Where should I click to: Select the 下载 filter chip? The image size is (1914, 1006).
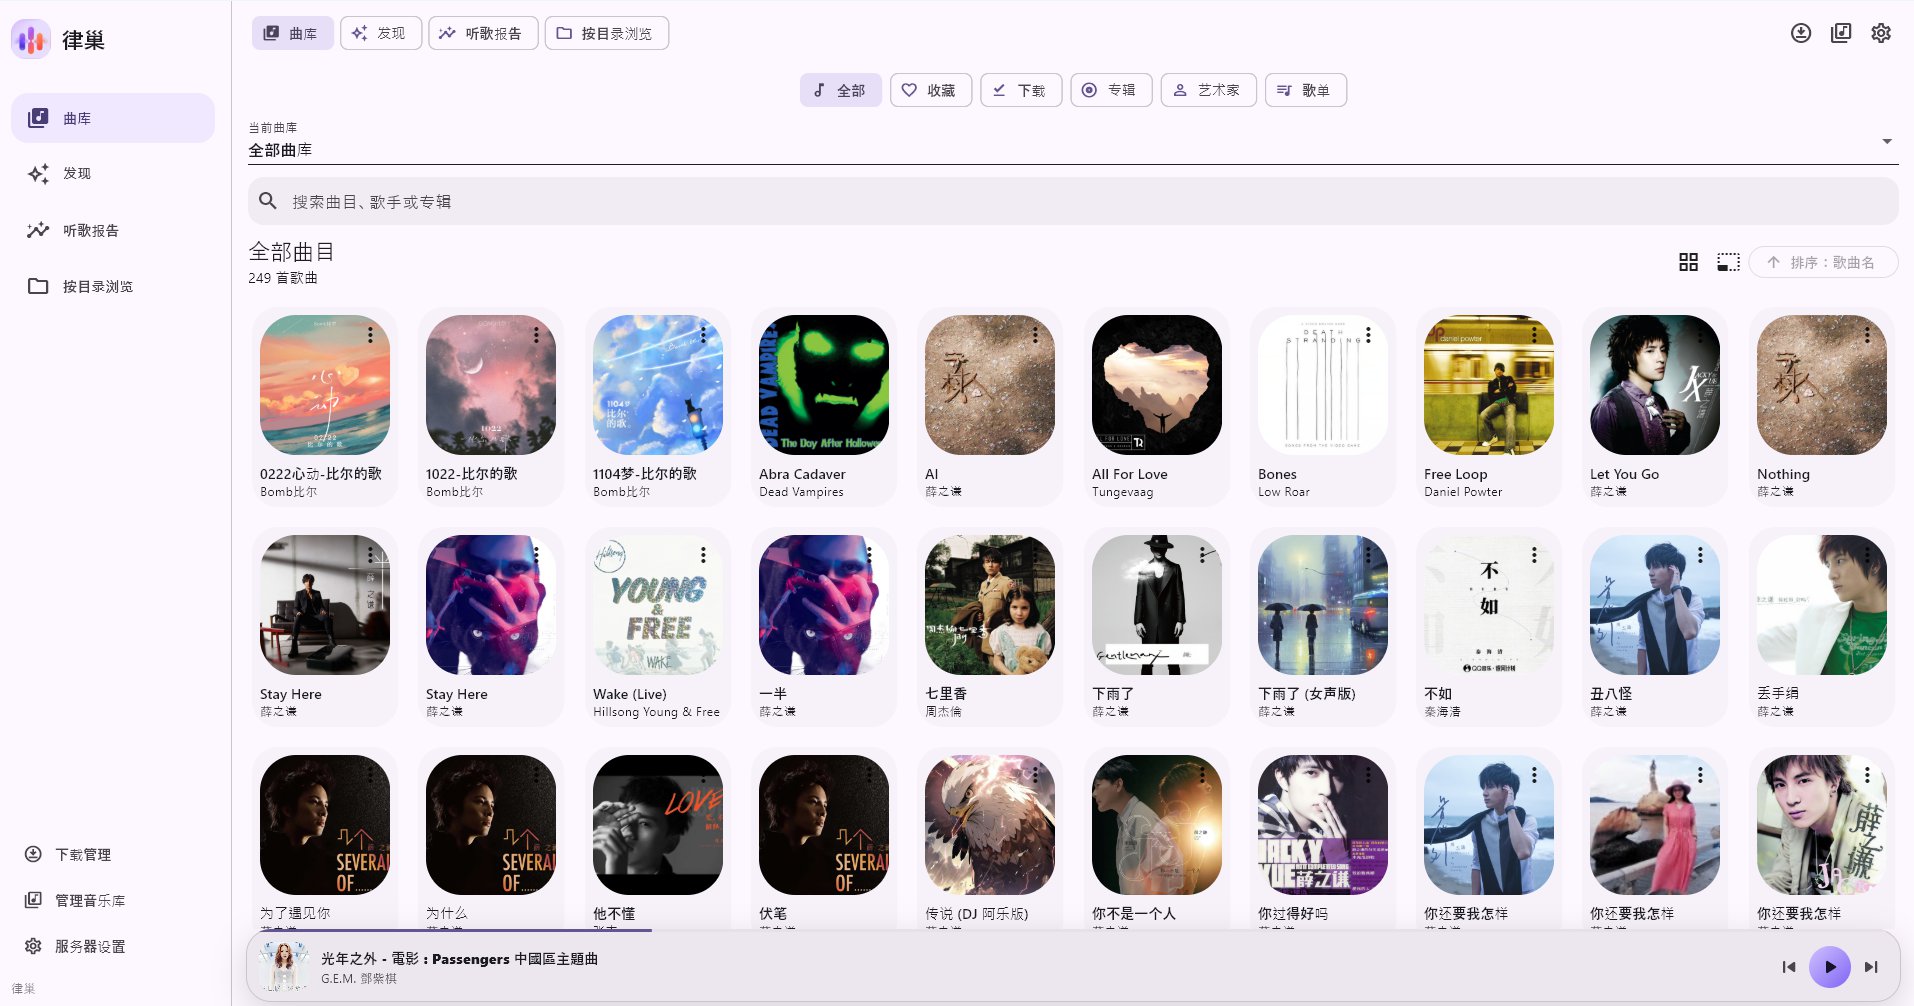click(1021, 90)
